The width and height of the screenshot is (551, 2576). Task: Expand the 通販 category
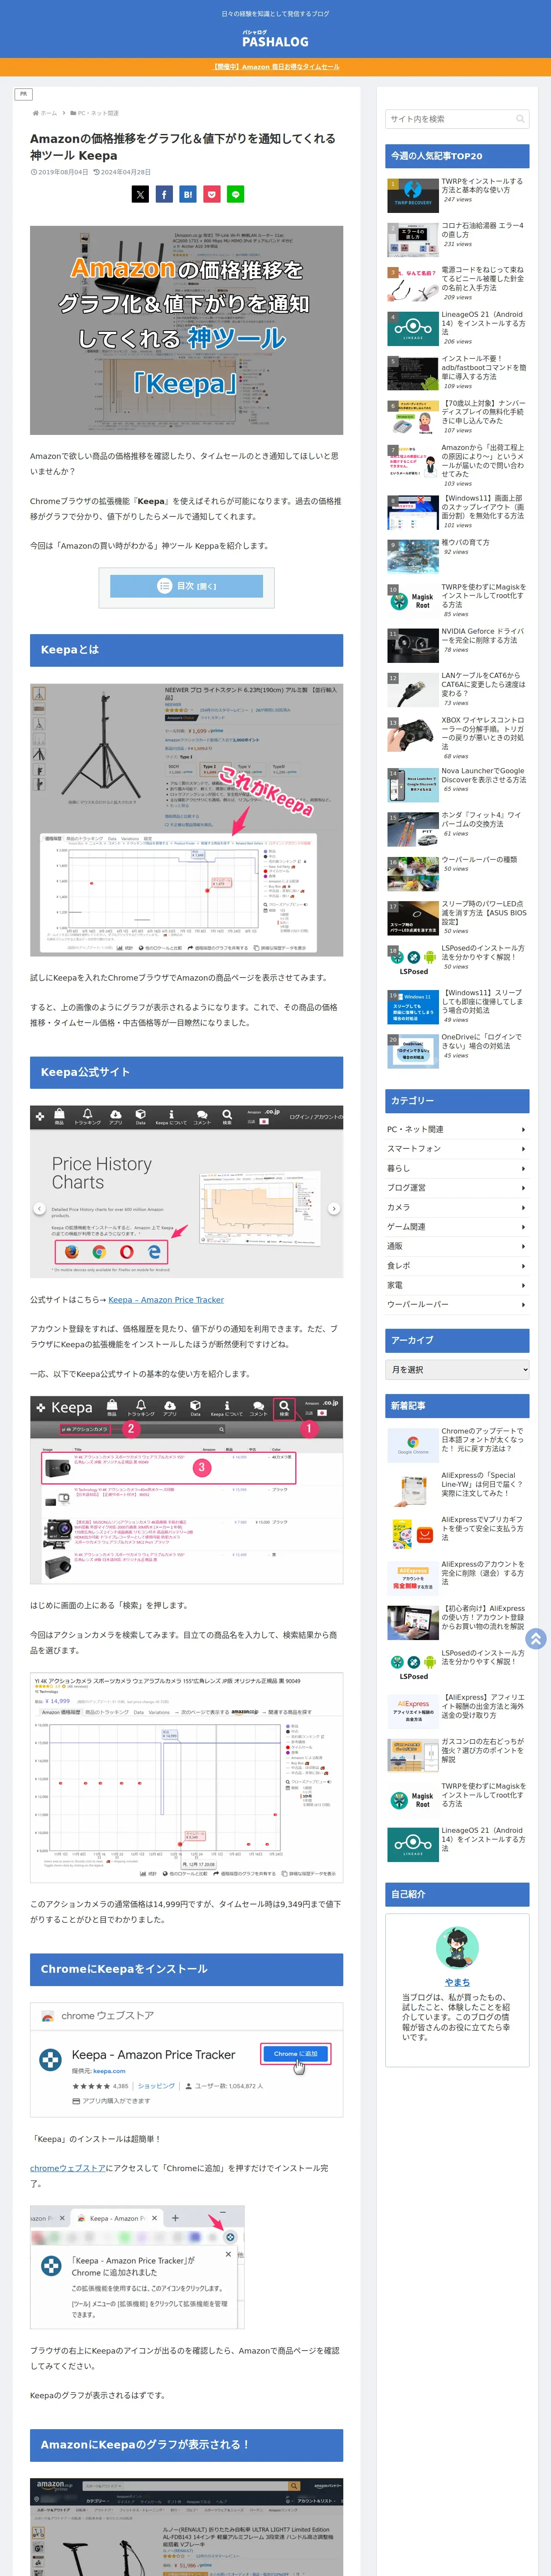coord(457,1246)
